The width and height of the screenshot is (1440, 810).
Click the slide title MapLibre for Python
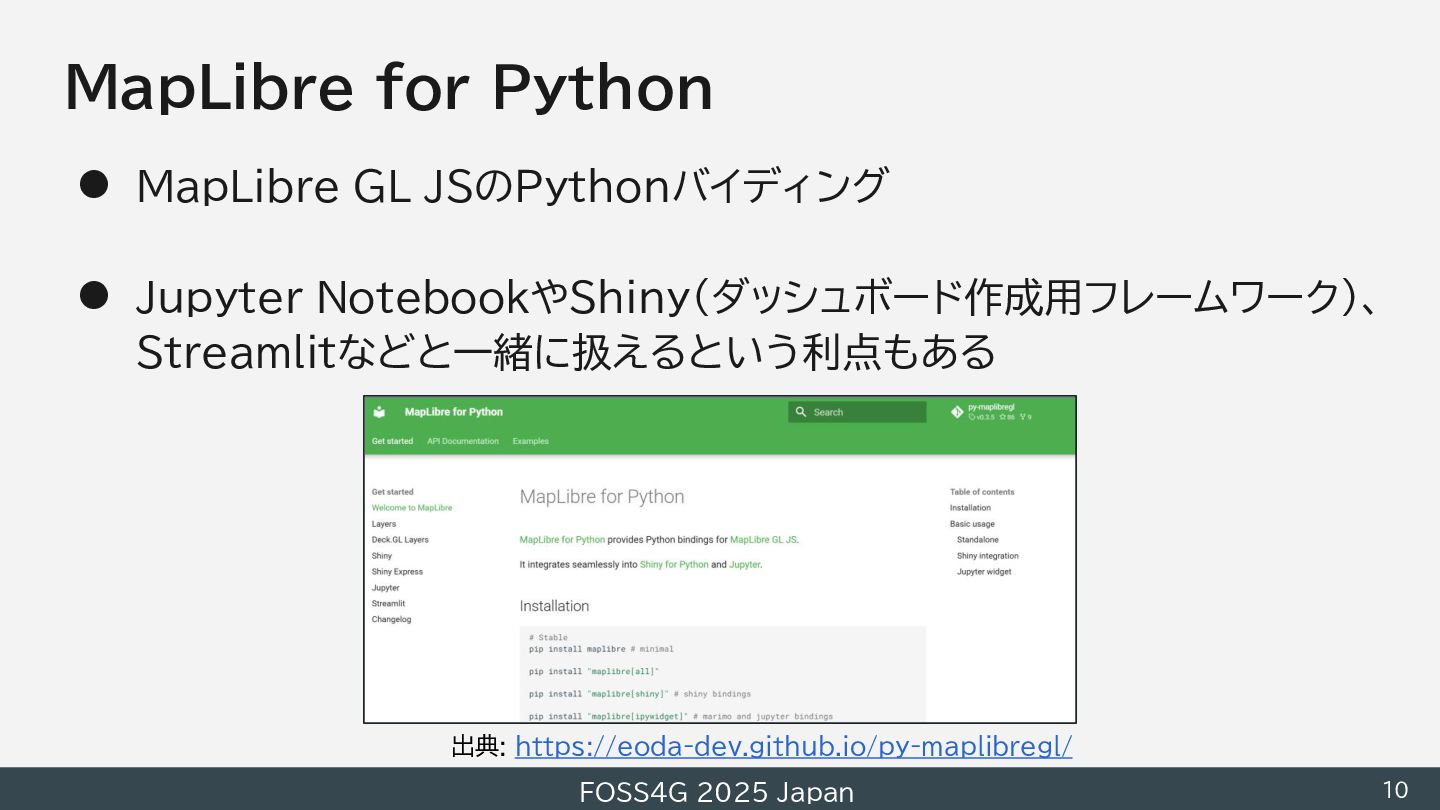(389, 88)
